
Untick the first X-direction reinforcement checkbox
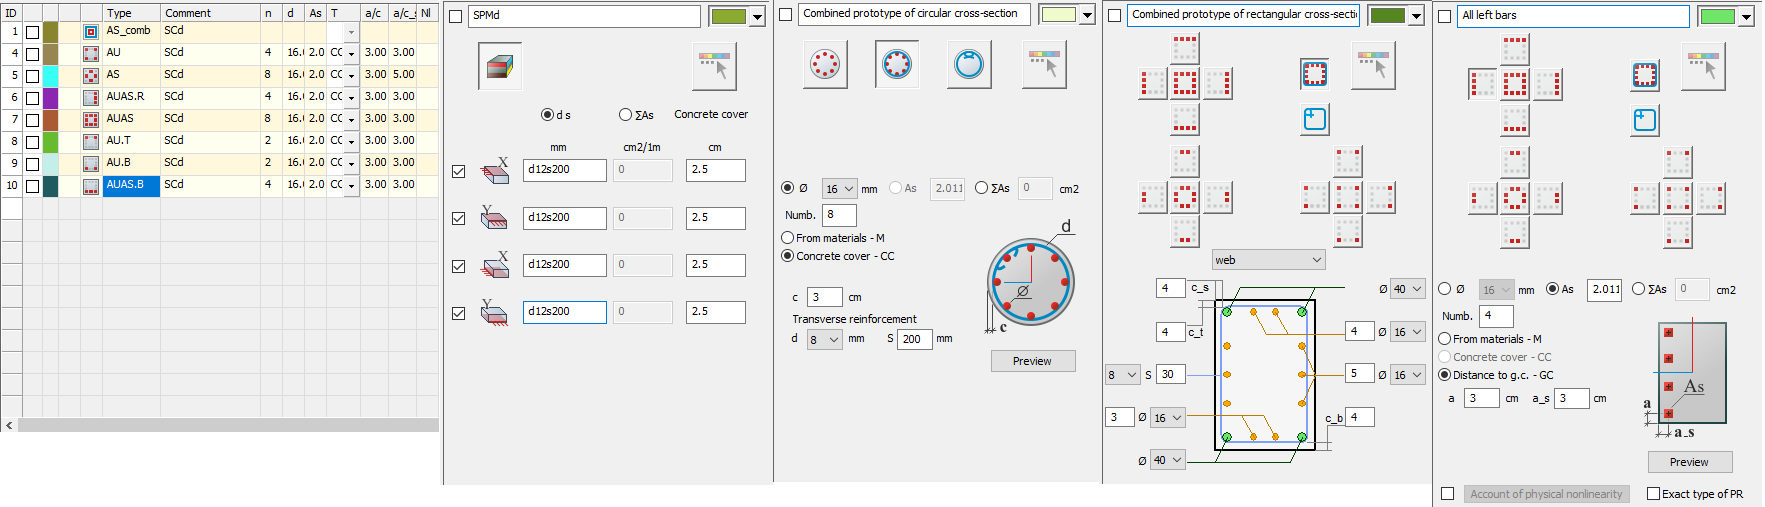pos(458,171)
